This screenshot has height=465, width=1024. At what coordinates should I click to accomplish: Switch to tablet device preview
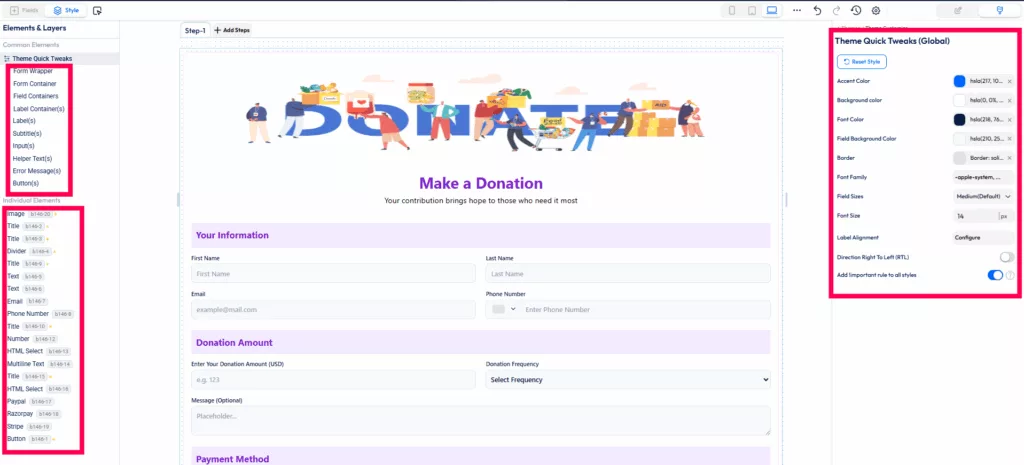click(752, 10)
